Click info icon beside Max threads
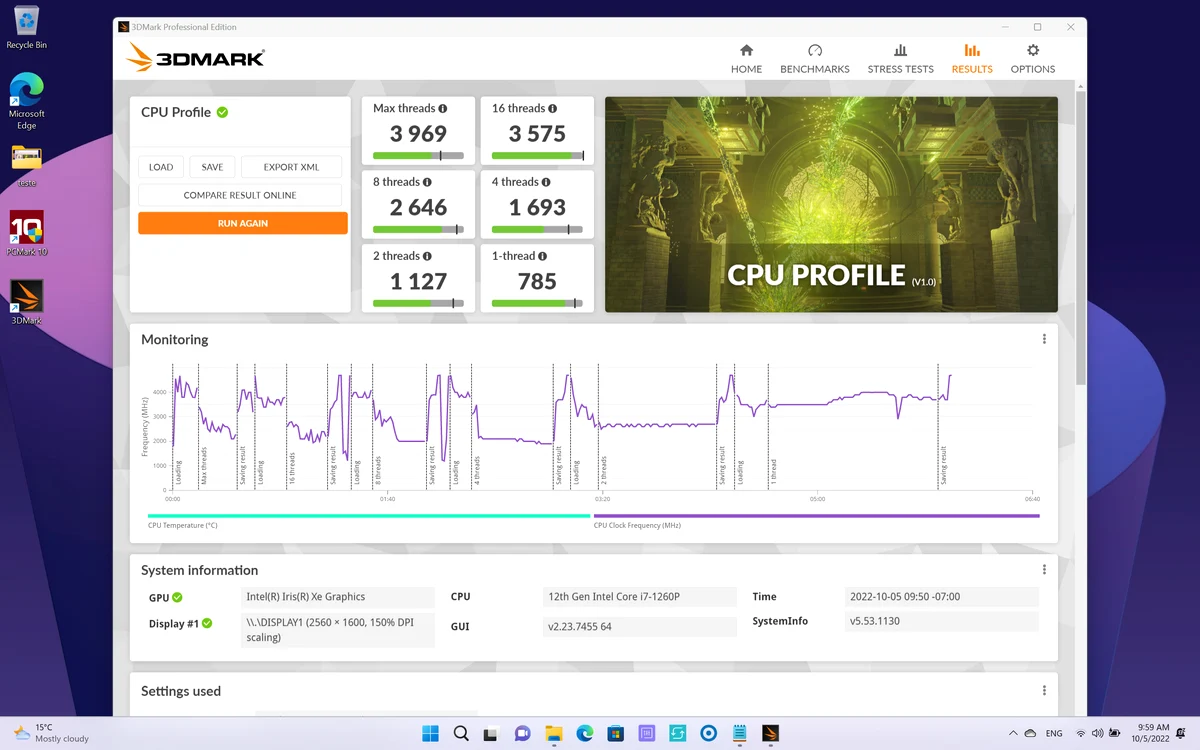Image resolution: width=1200 pixels, height=750 pixels. 443,108
